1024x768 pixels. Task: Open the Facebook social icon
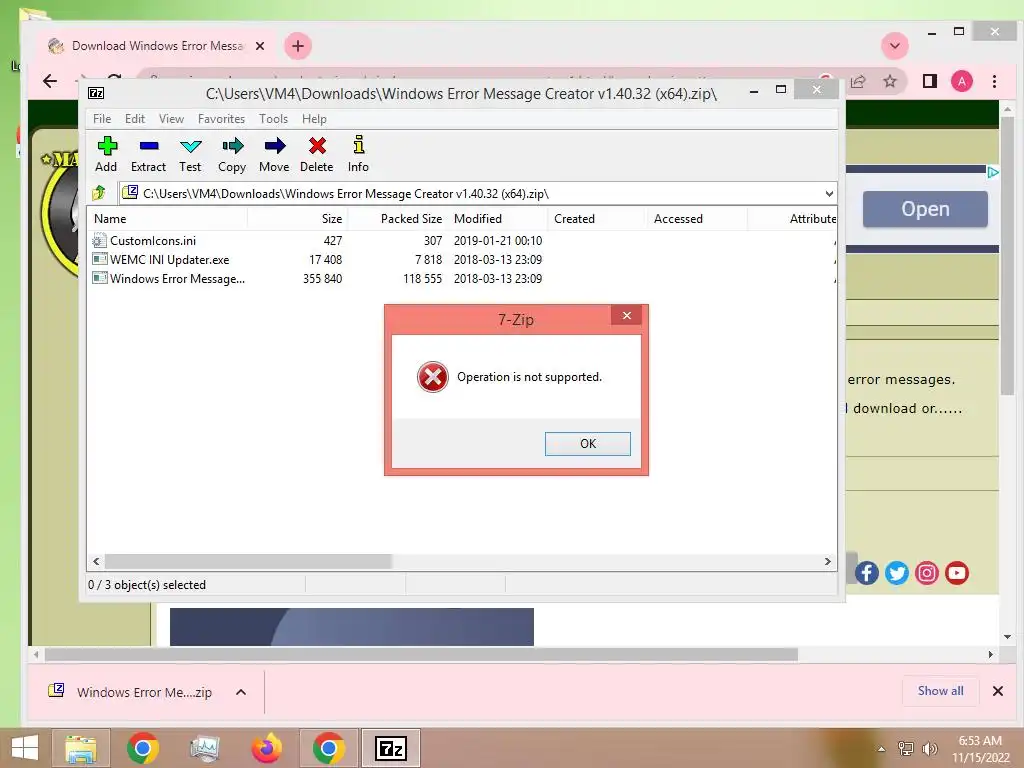(867, 573)
